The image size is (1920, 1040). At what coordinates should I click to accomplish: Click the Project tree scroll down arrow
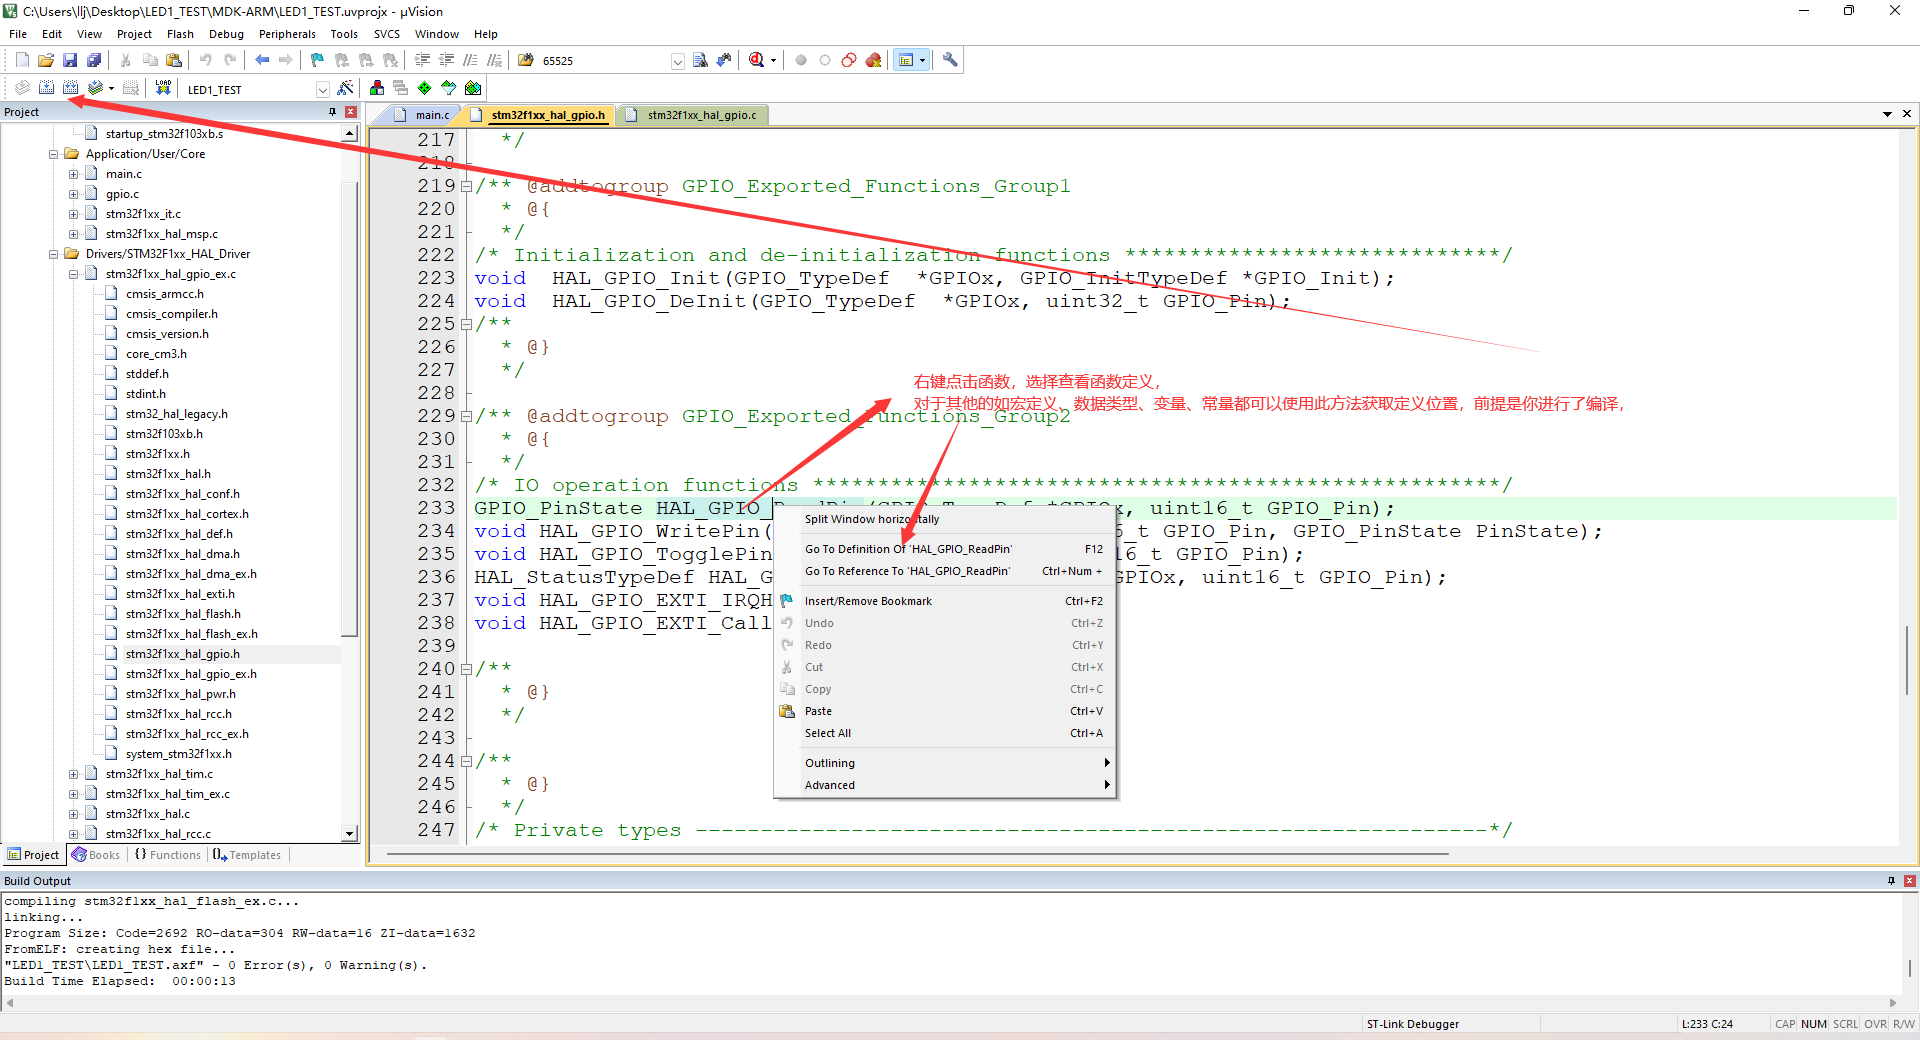349,833
